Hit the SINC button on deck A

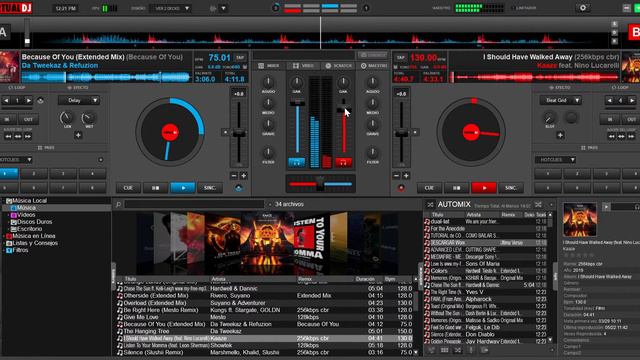[210, 188]
